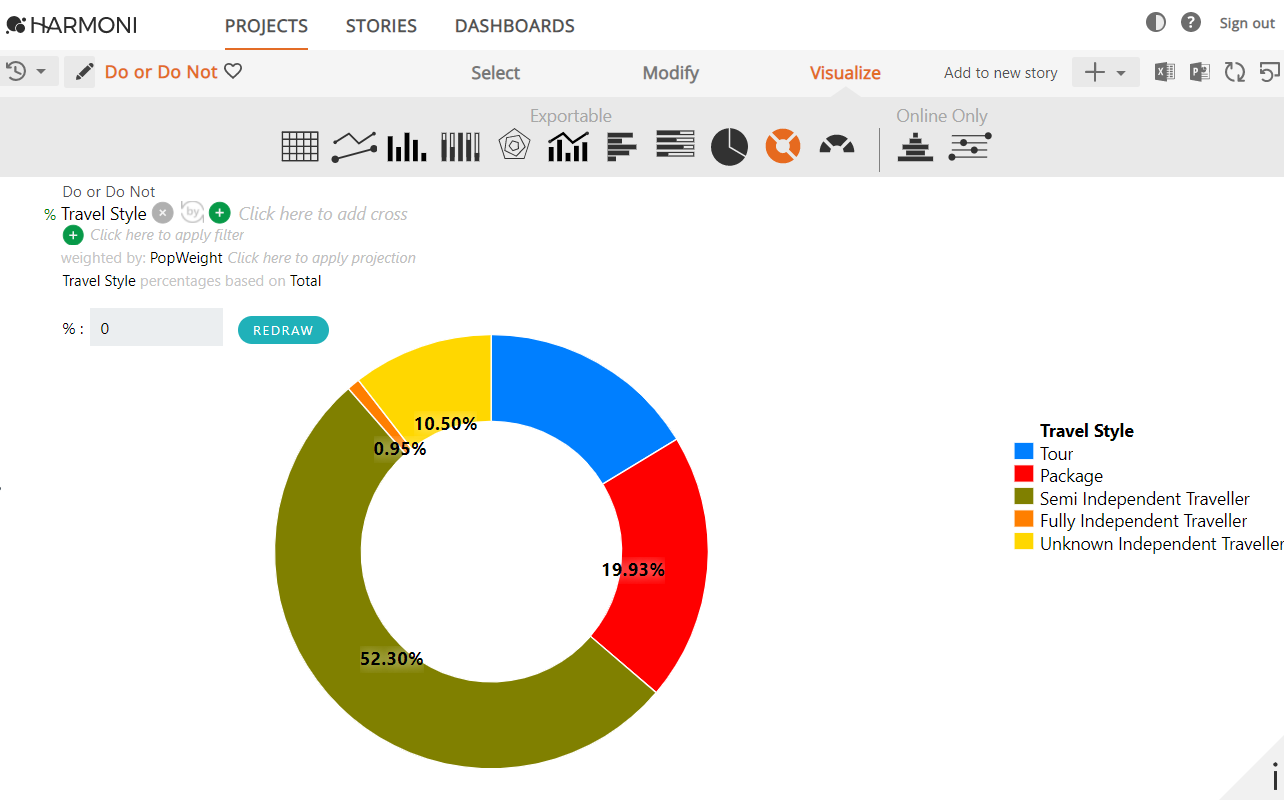Choose the line chart icon
Image resolution: width=1284 pixels, height=800 pixels.
pyautogui.click(x=354, y=147)
